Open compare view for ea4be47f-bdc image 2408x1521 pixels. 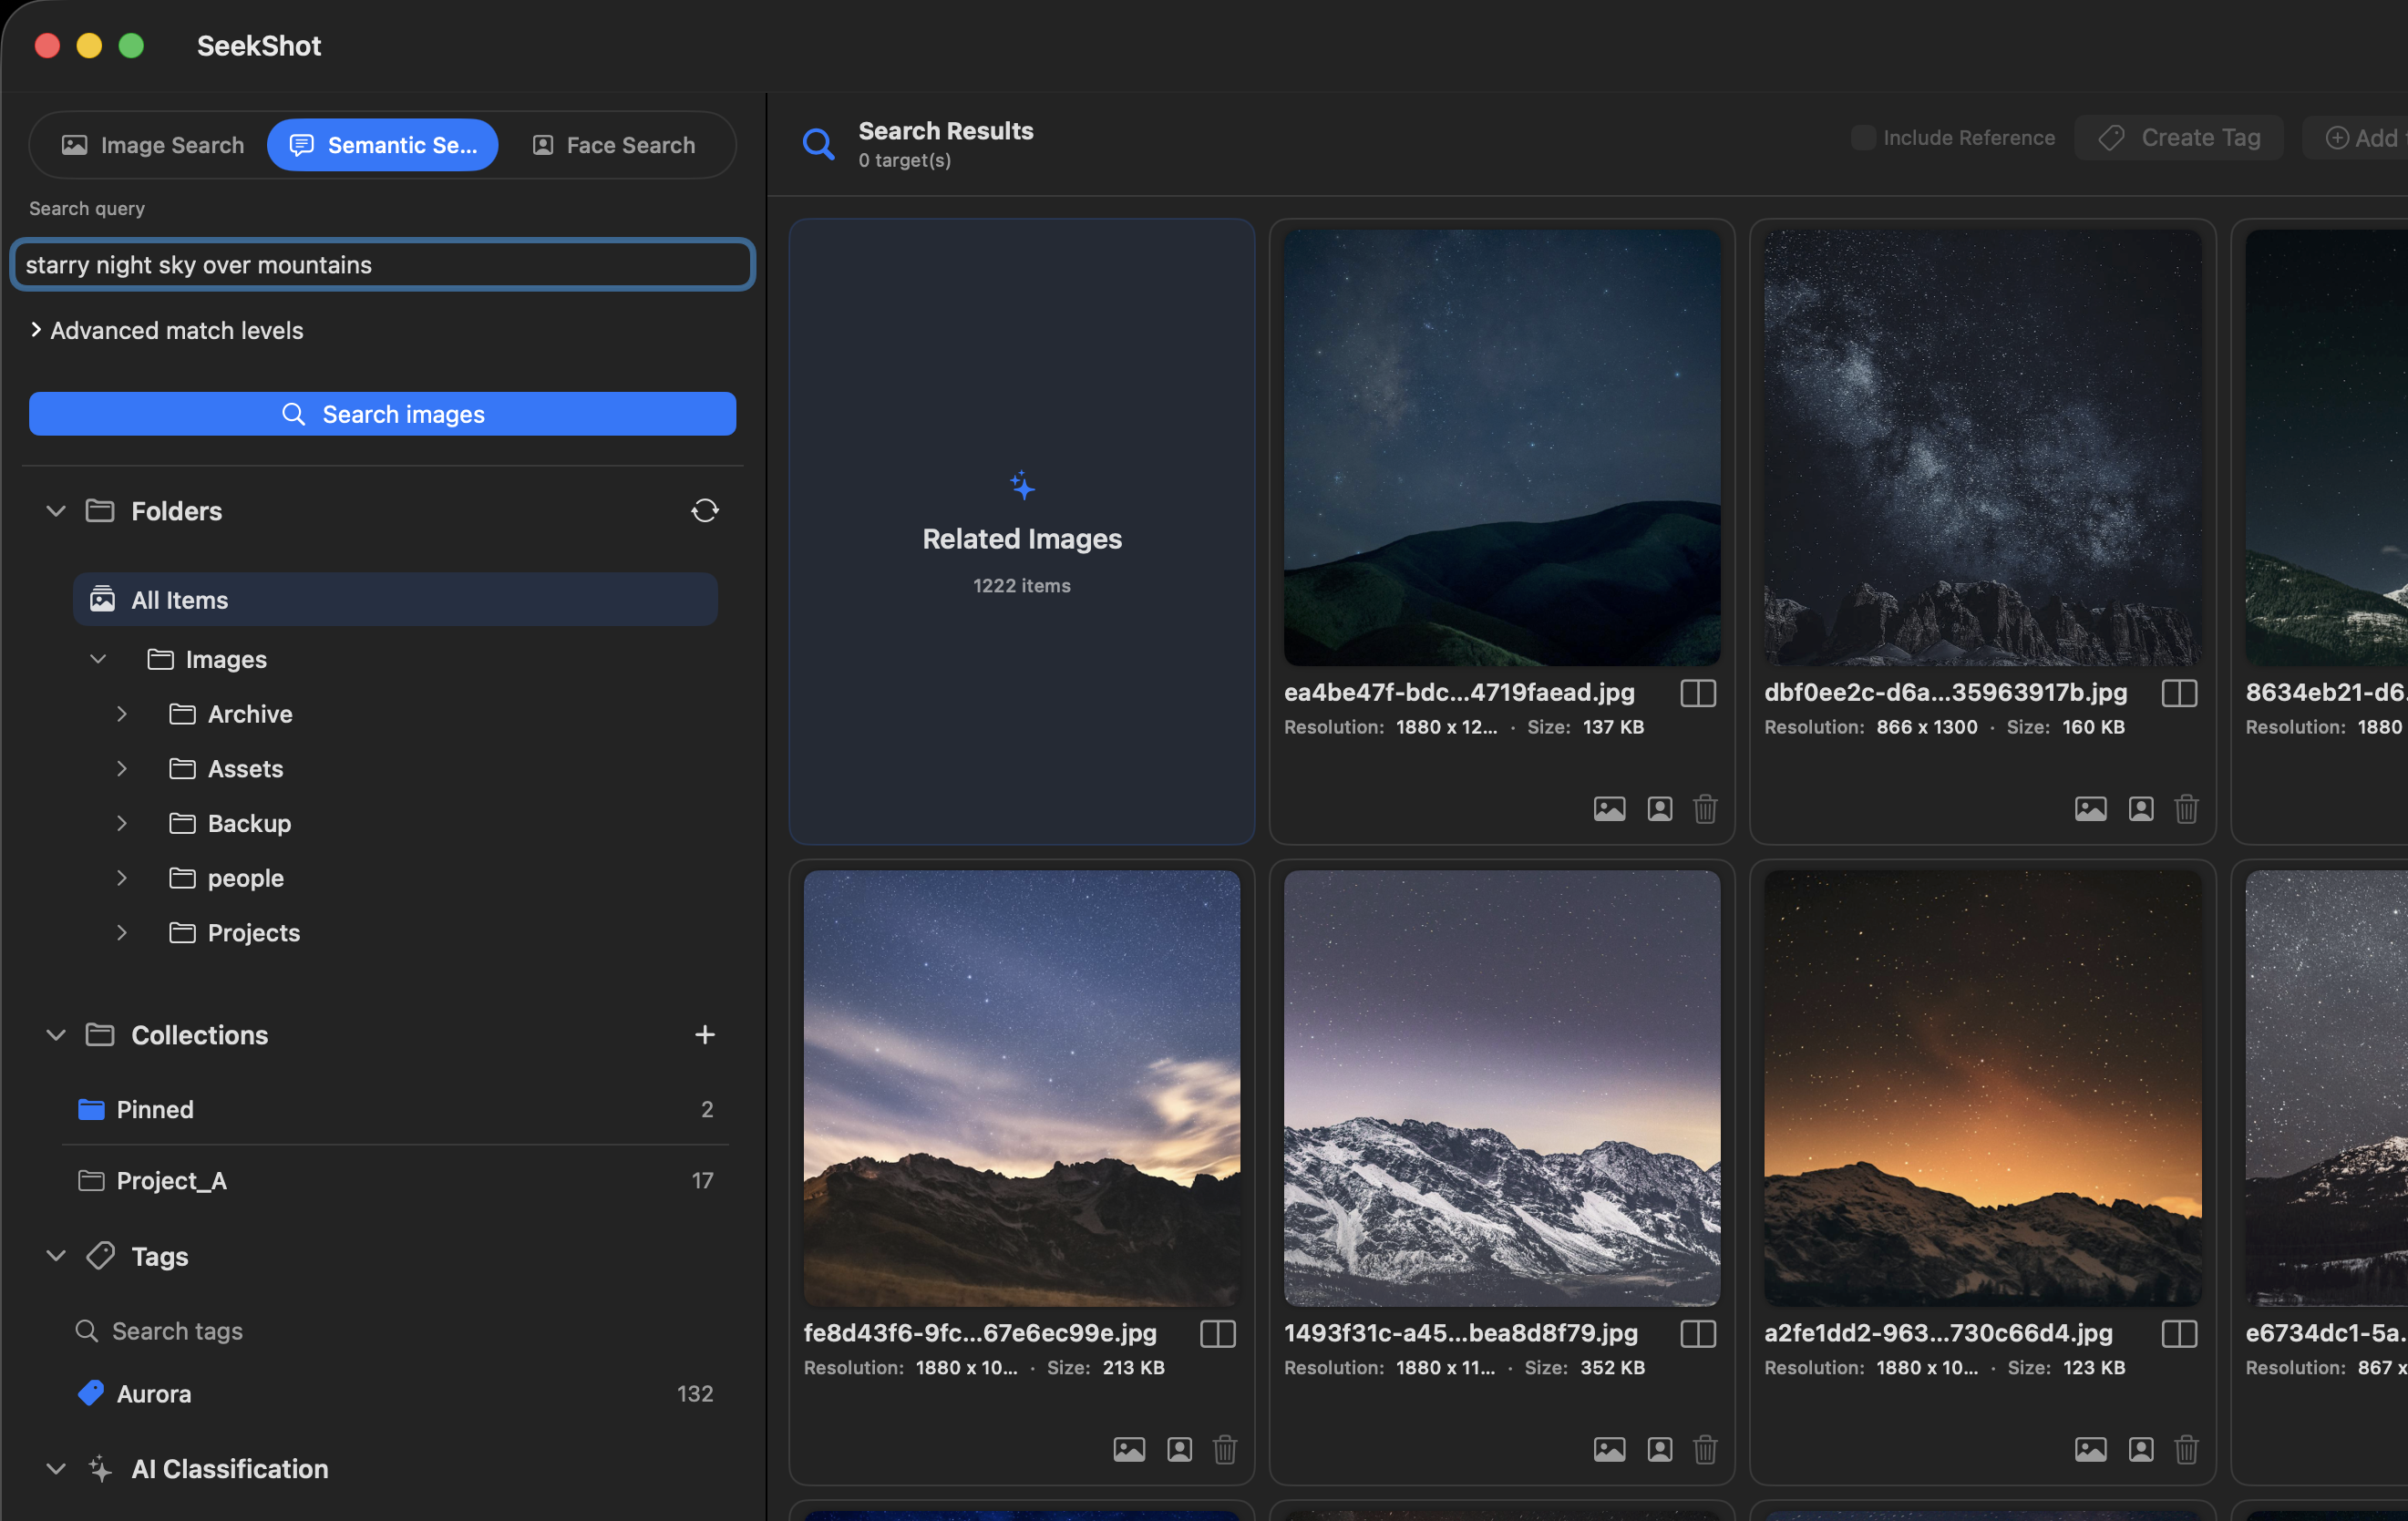(x=1698, y=693)
